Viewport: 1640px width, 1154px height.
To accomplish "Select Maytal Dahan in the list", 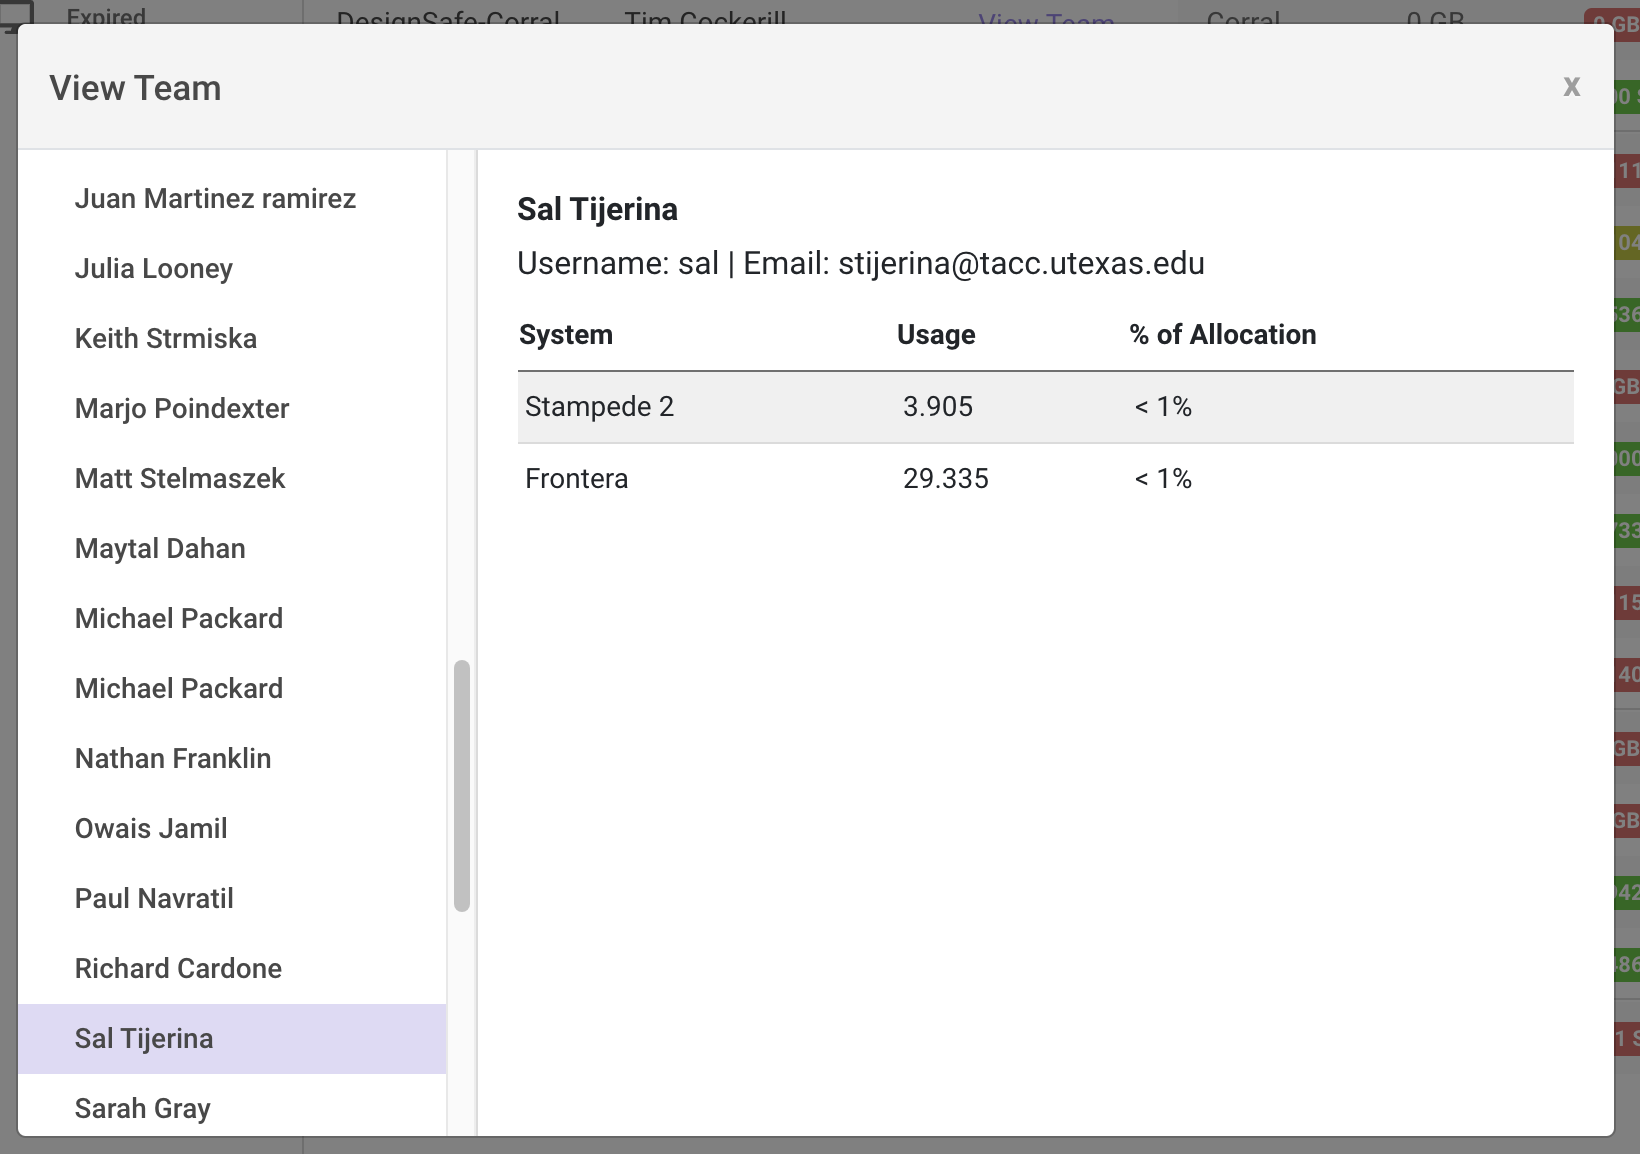I will 160,549.
